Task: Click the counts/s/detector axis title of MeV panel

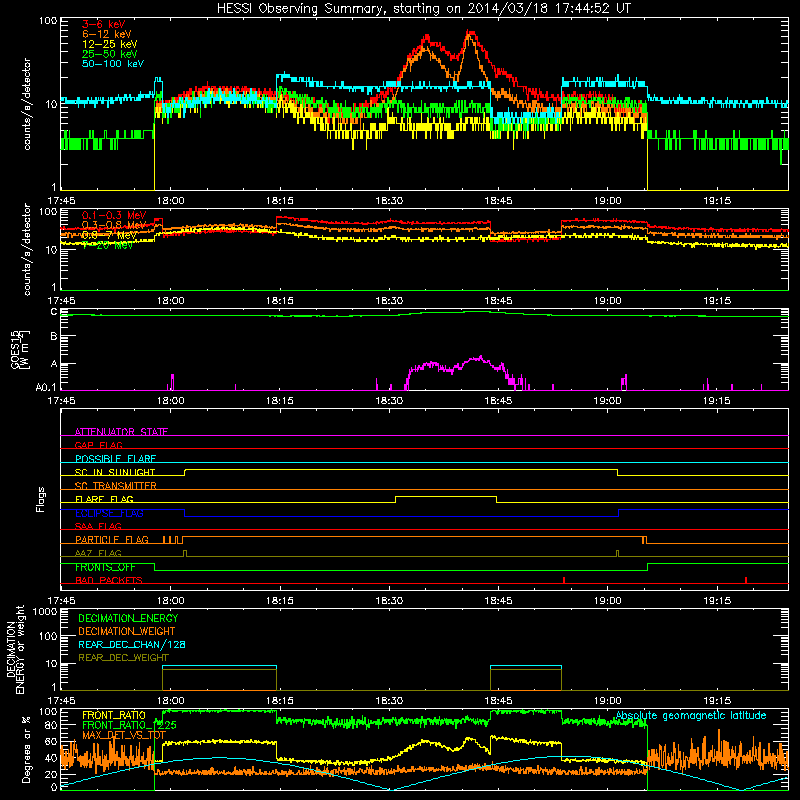Action: point(27,249)
